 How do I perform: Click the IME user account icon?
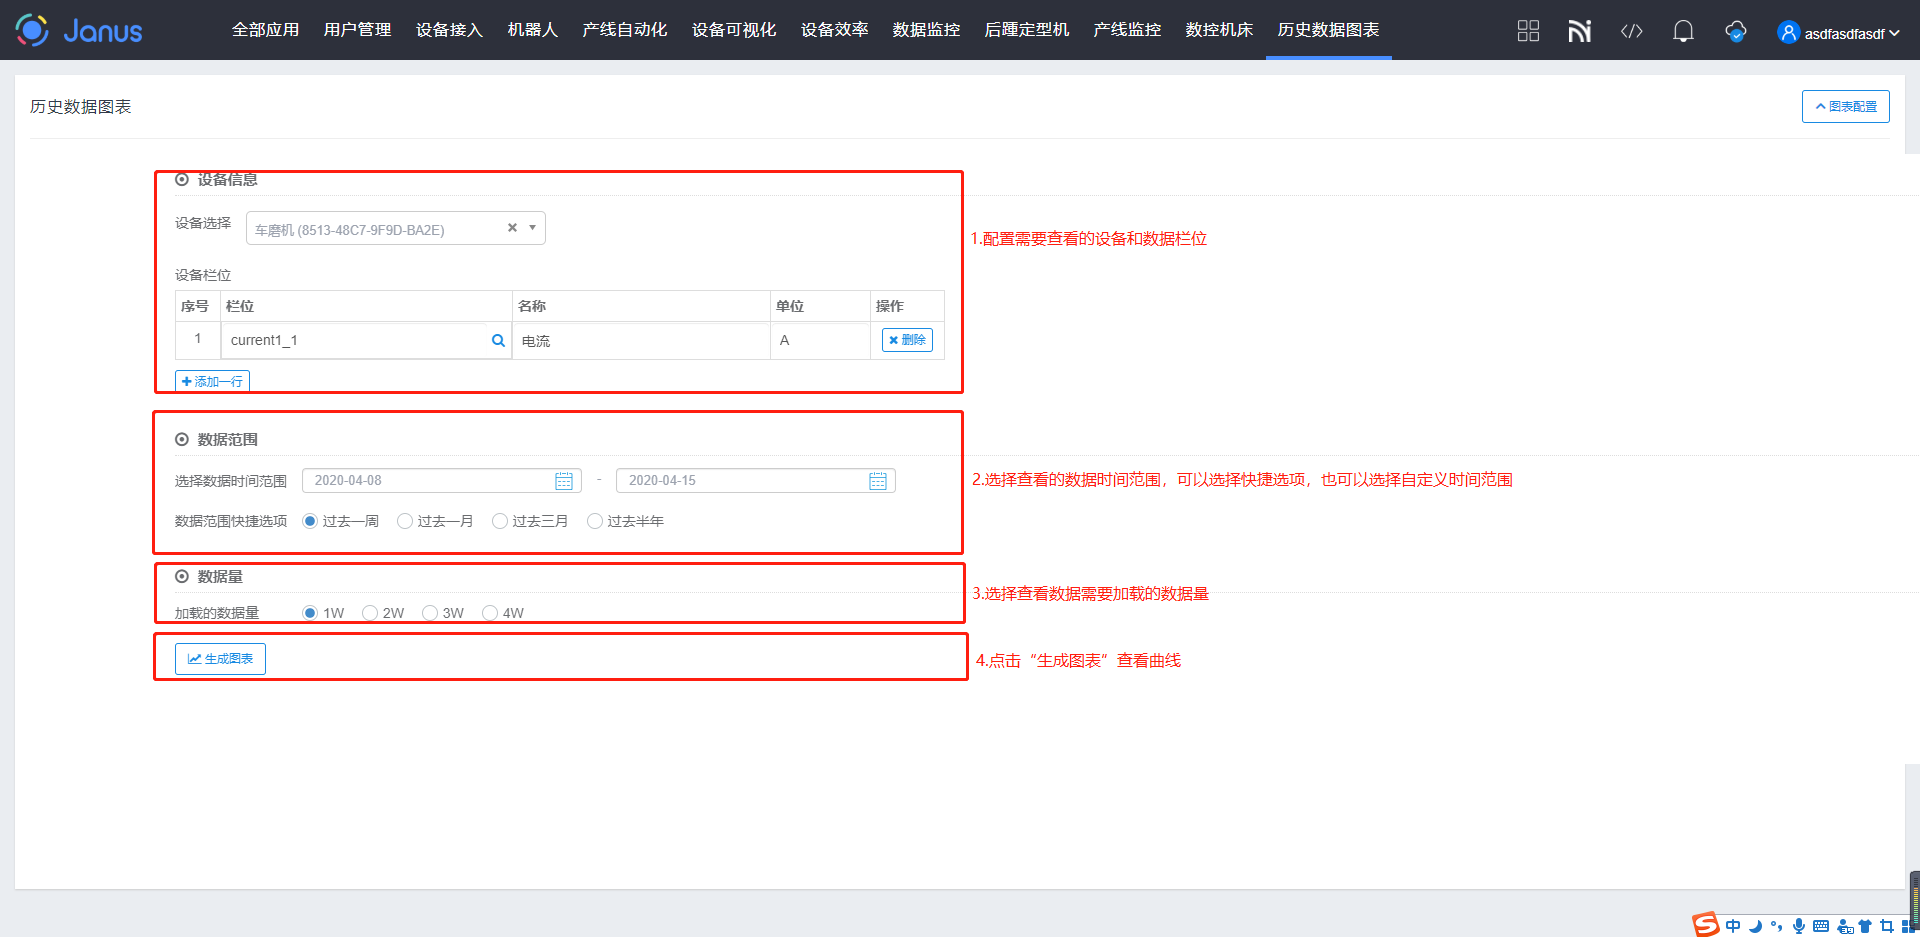click(1845, 927)
